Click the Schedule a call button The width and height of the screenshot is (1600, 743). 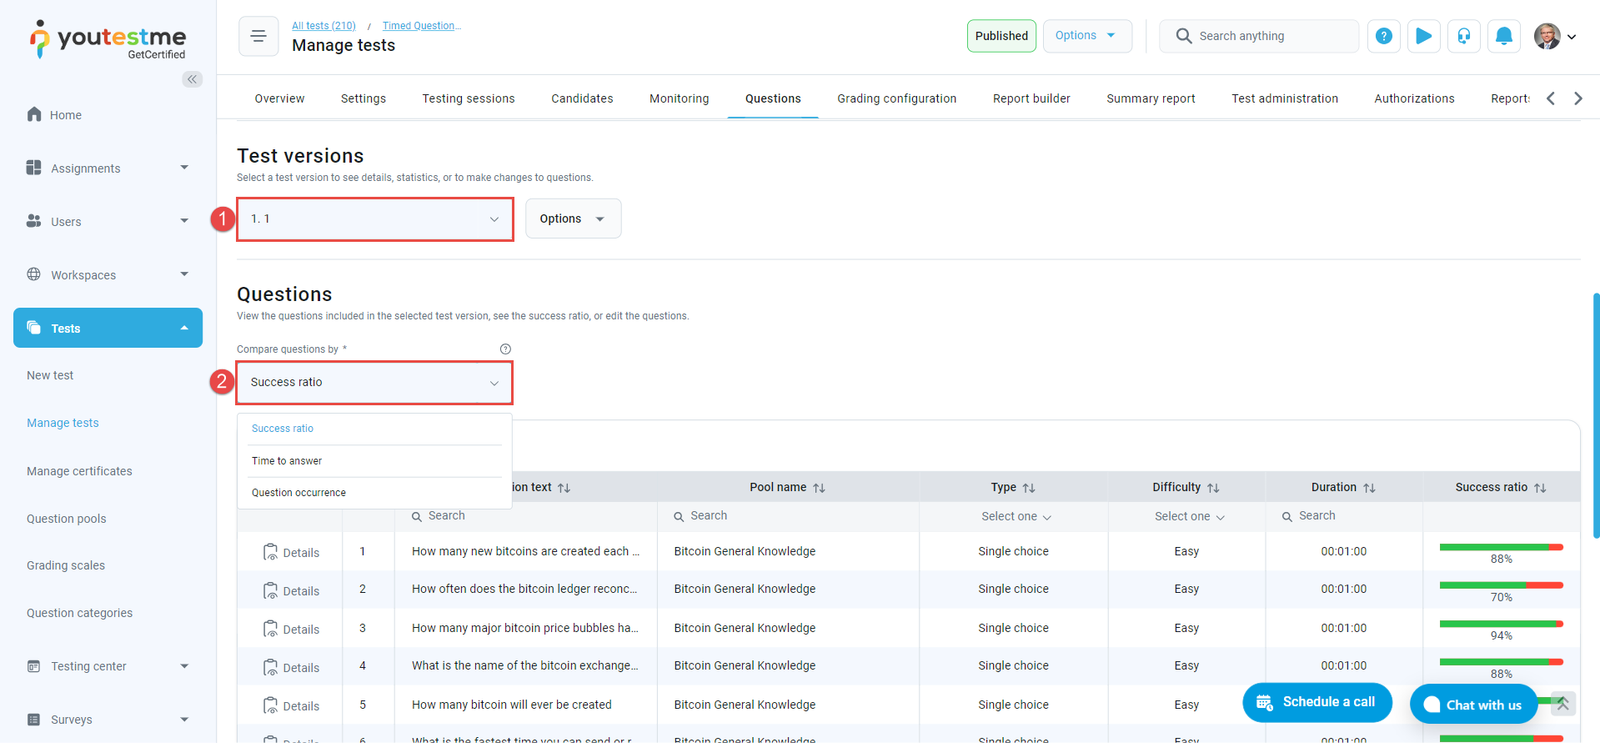pyautogui.click(x=1316, y=702)
